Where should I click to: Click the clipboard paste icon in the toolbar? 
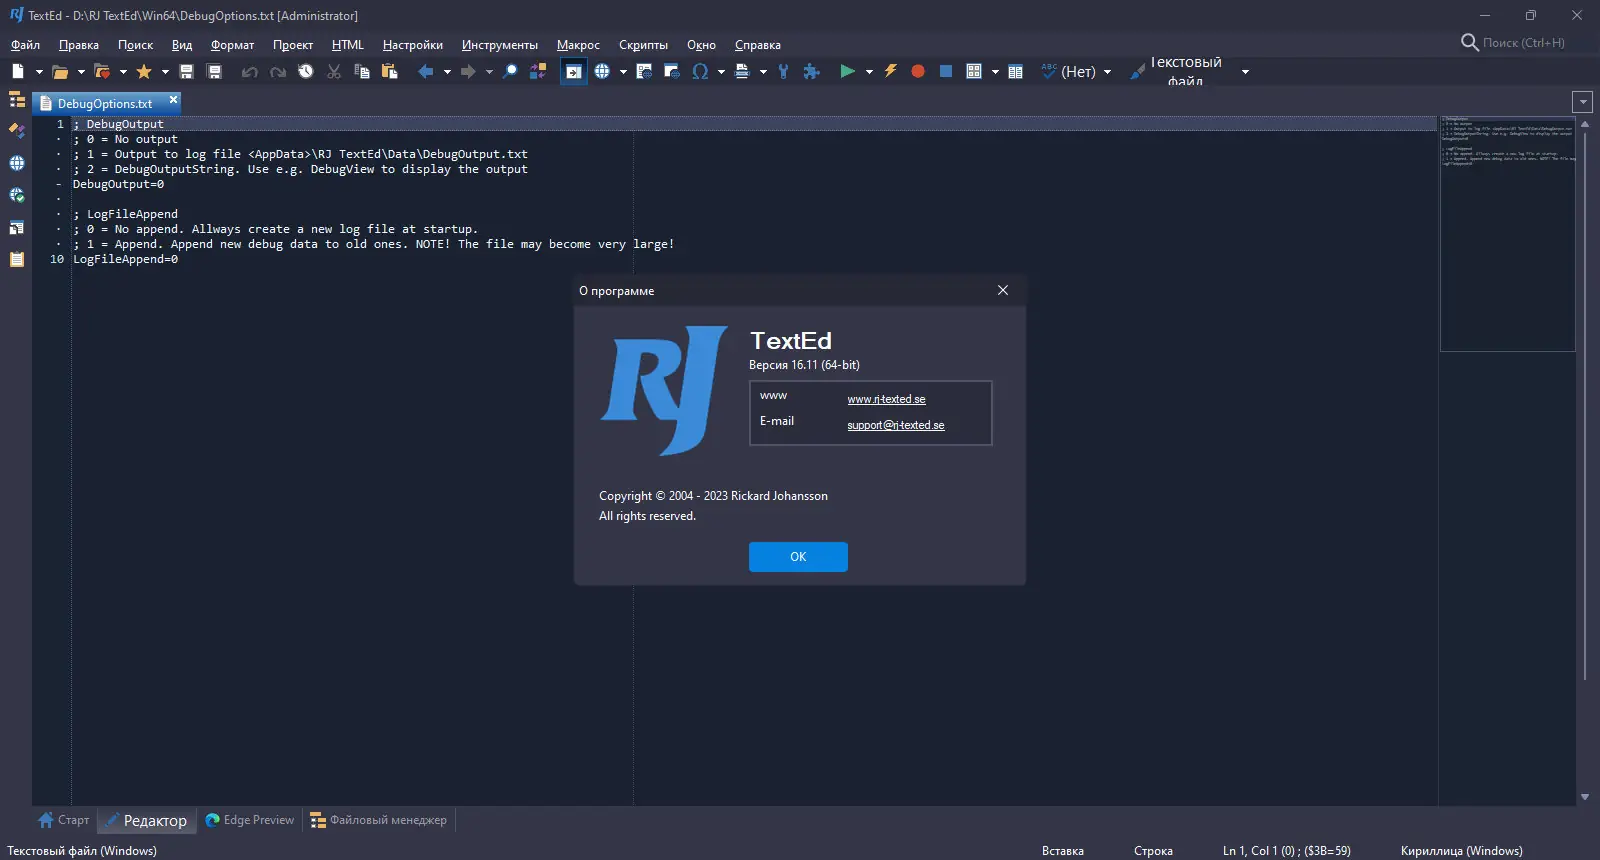tap(390, 71)
